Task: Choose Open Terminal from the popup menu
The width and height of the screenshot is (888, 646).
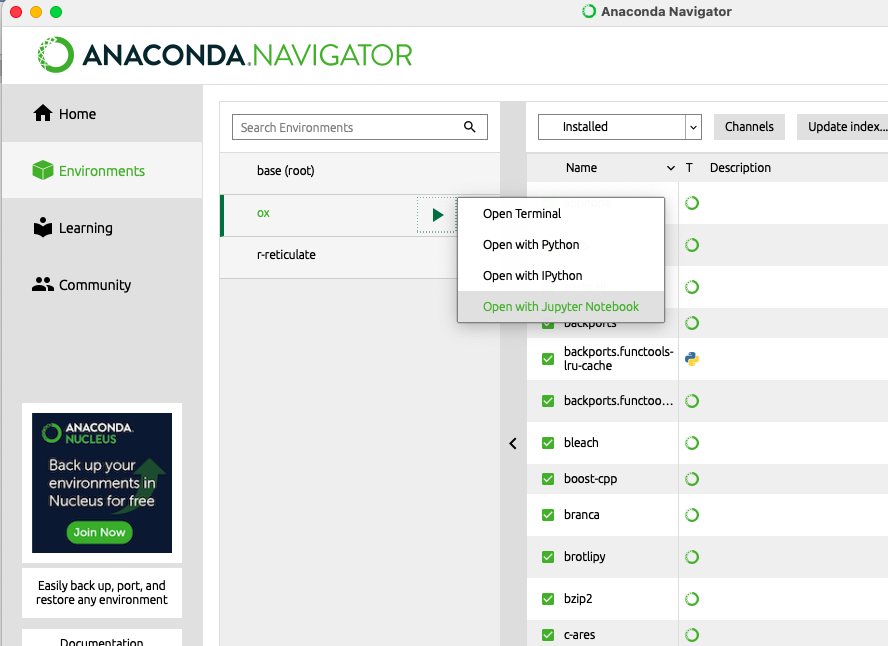Action: pyautogui.click(x=561, y=213)
